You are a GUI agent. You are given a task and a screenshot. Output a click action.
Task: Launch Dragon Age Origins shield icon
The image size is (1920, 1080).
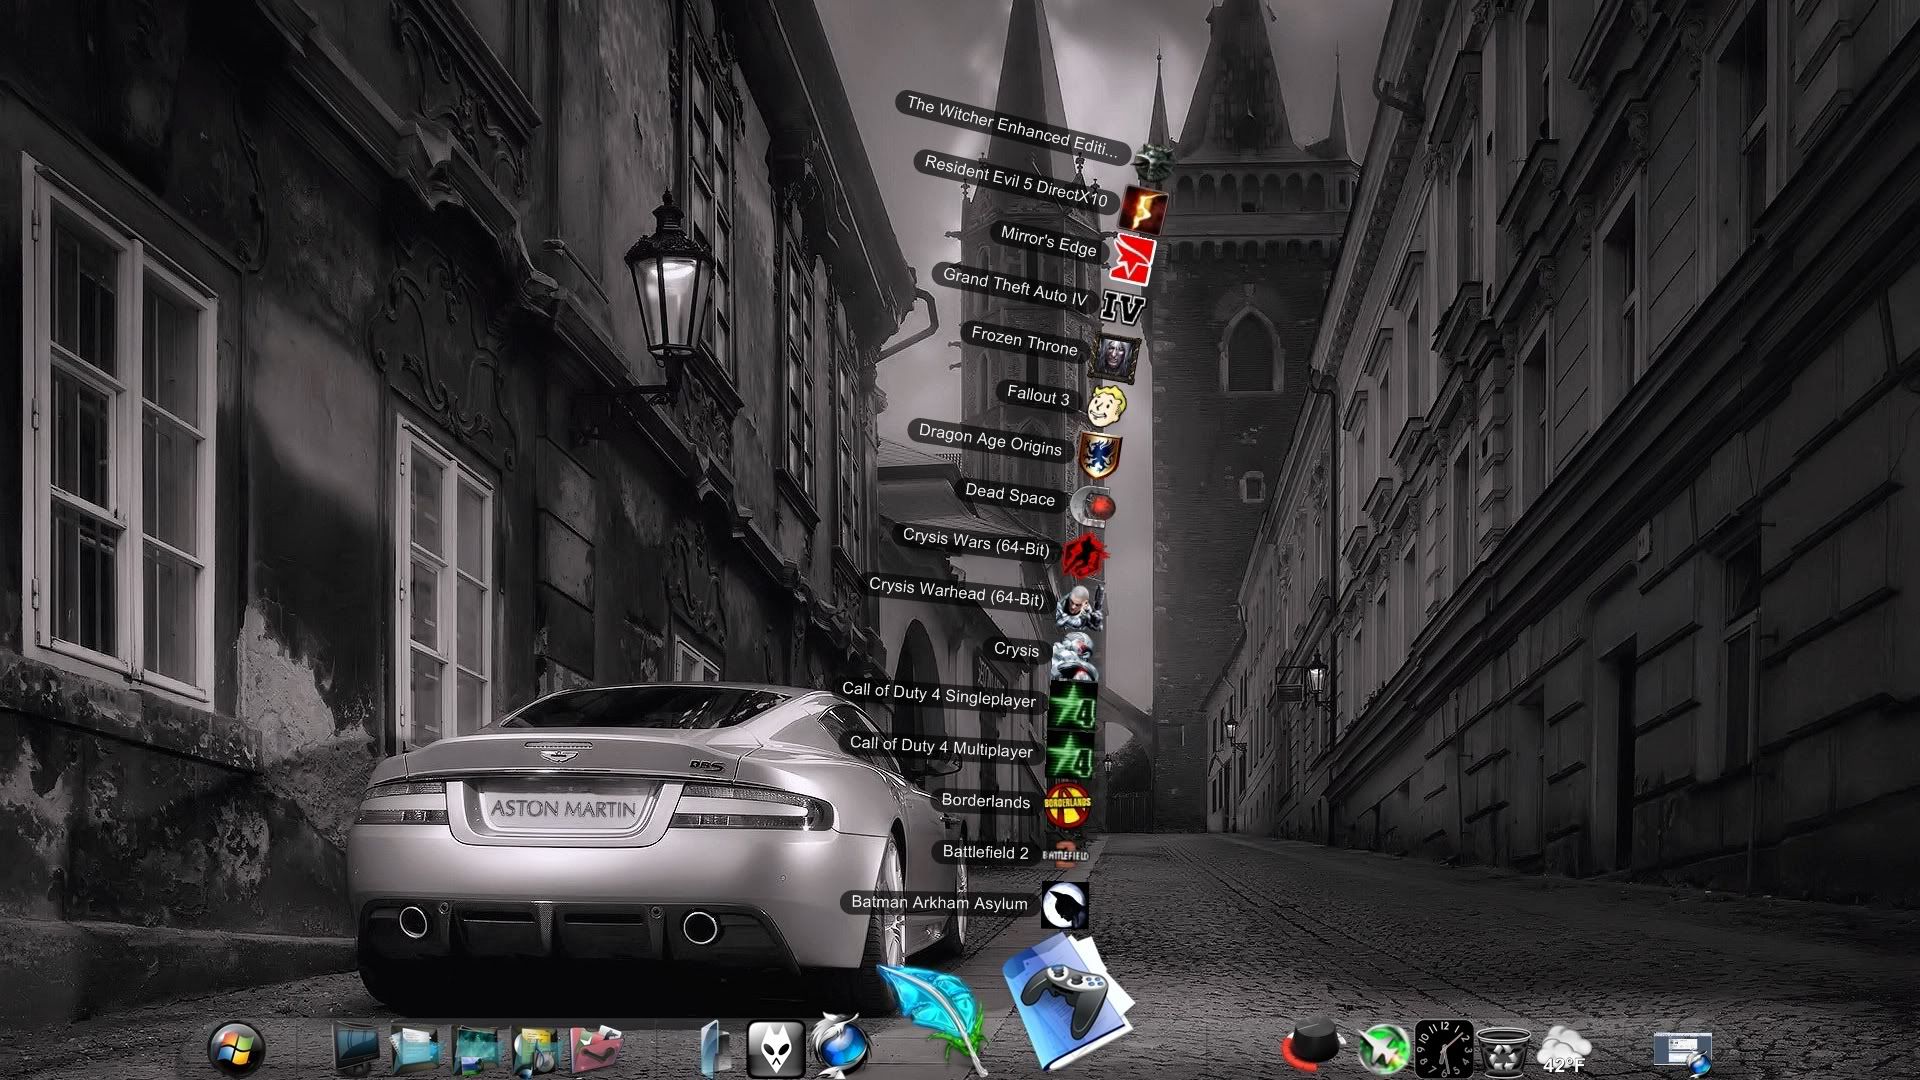tap(1099, 456)
